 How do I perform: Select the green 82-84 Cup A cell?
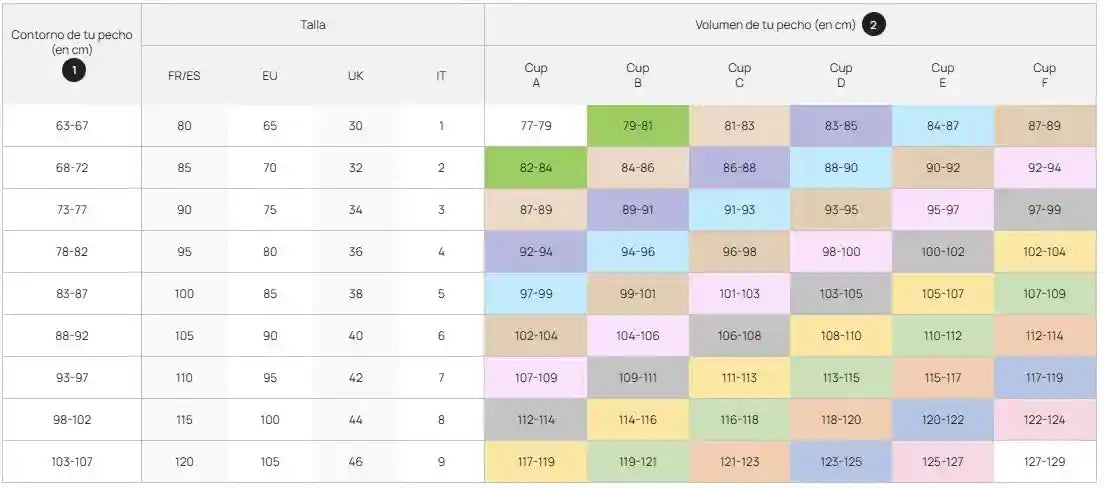(x=536, y=168)
